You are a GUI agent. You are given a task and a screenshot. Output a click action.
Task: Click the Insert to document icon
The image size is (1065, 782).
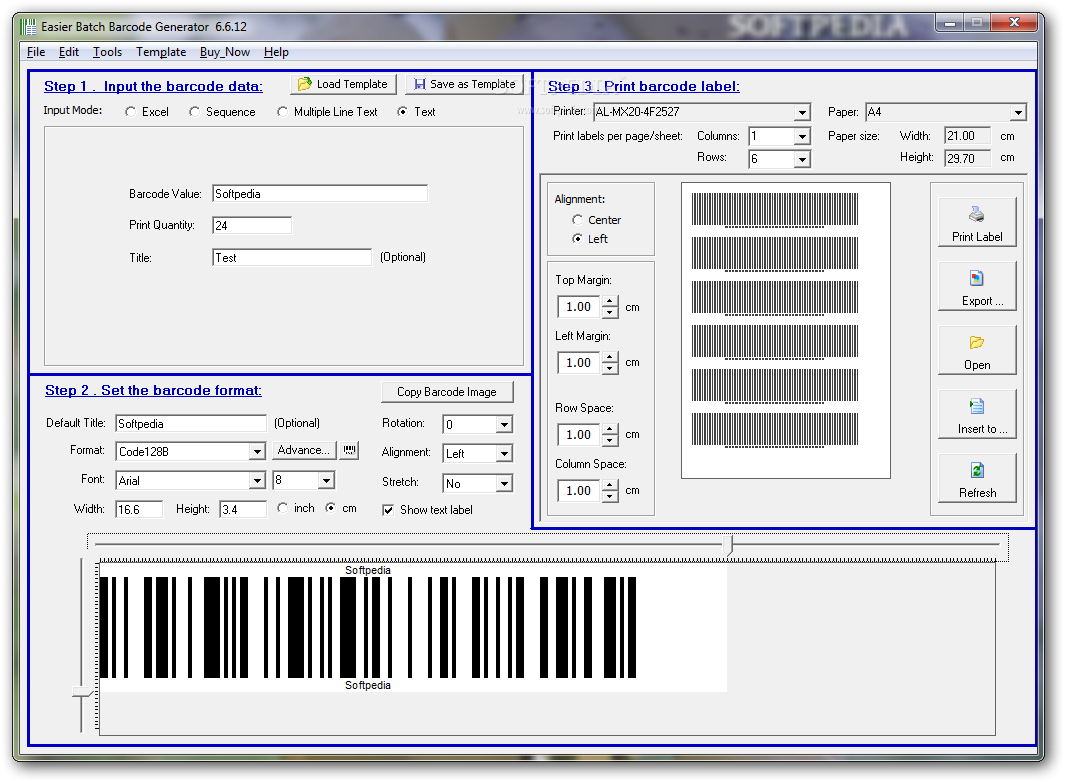977,406
